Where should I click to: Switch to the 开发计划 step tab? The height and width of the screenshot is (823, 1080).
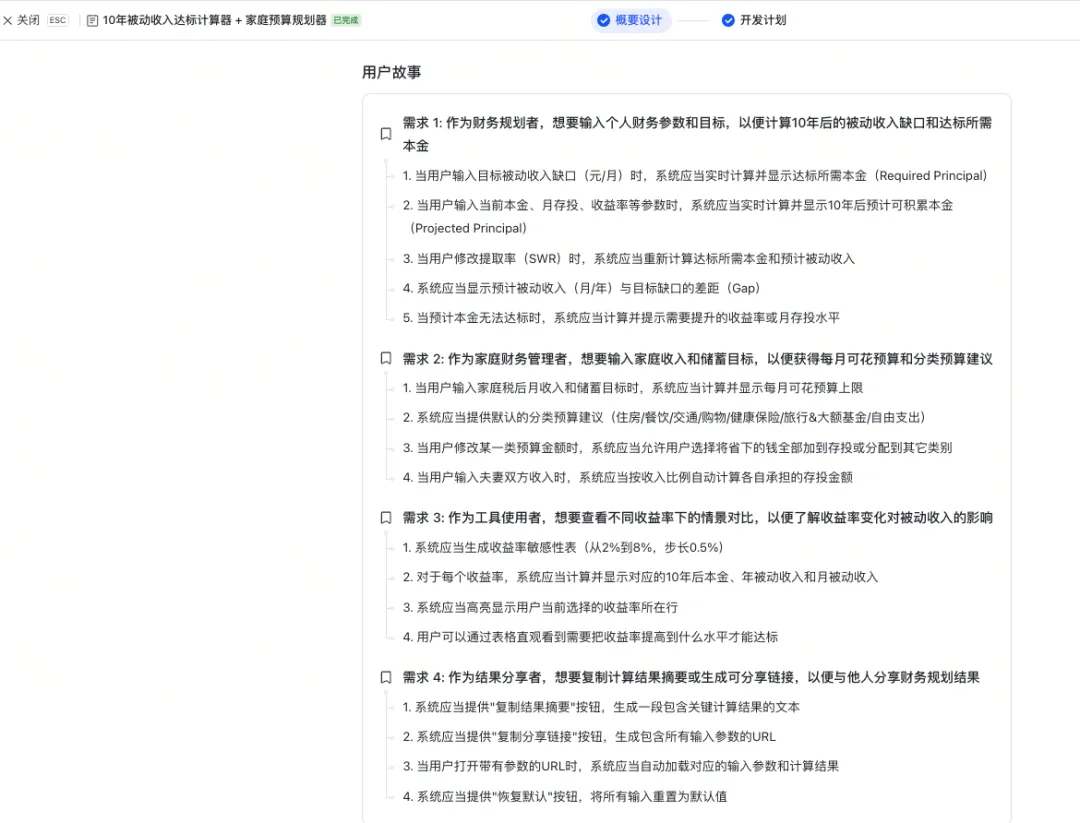(x=754, y=21)
